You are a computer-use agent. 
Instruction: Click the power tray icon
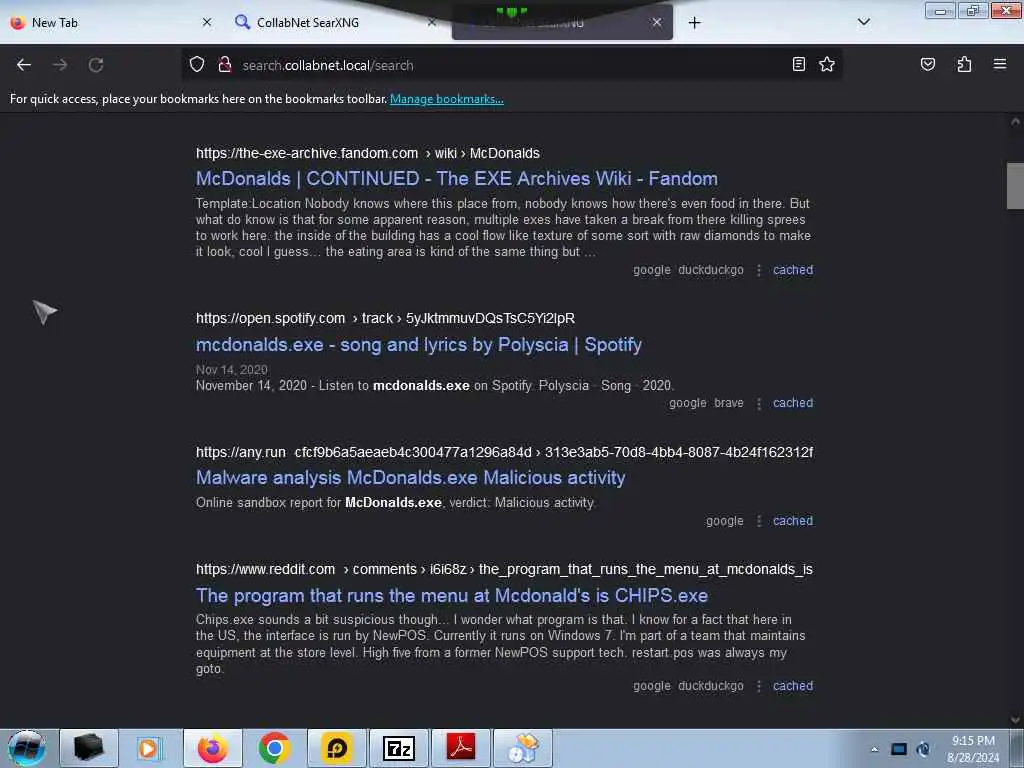[923, 749]
